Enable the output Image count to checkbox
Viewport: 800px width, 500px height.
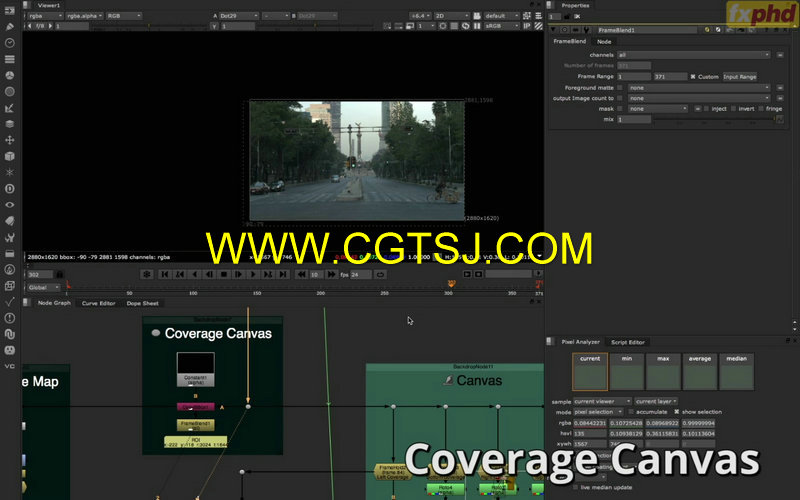[620, 98]
